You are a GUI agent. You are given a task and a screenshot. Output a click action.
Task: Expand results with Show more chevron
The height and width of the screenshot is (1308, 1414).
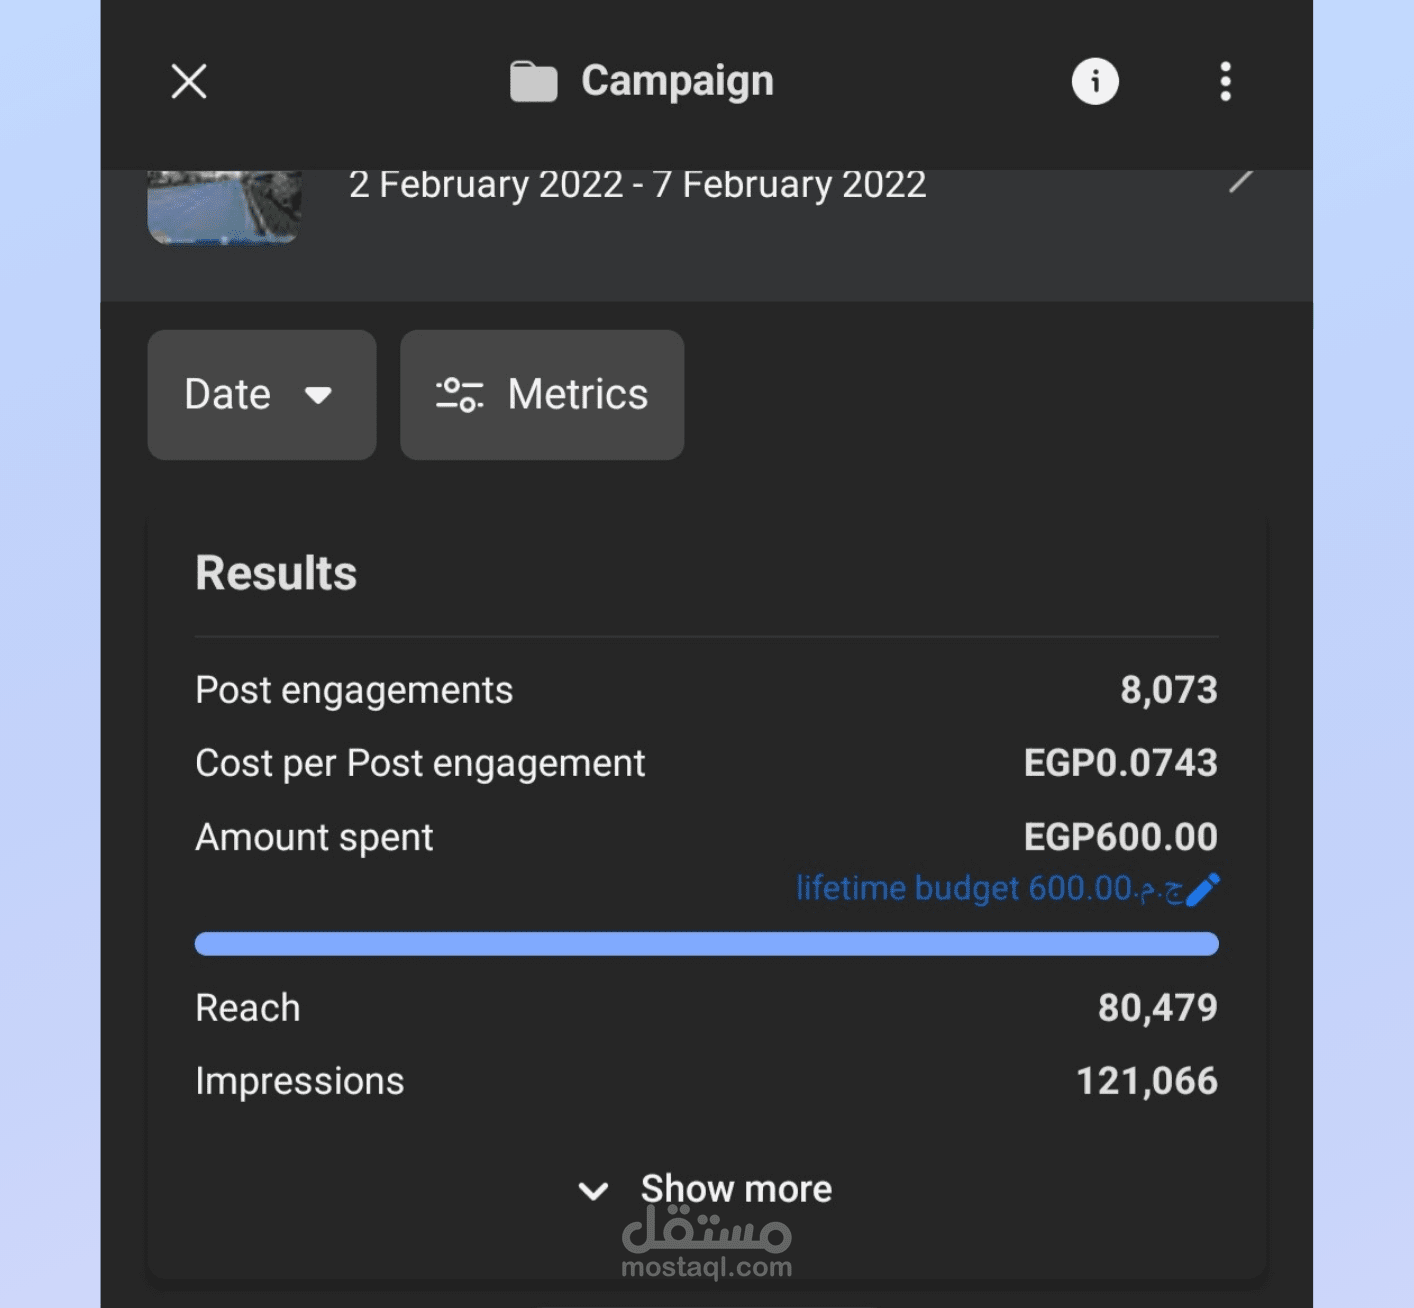[x=593, y=1190]
